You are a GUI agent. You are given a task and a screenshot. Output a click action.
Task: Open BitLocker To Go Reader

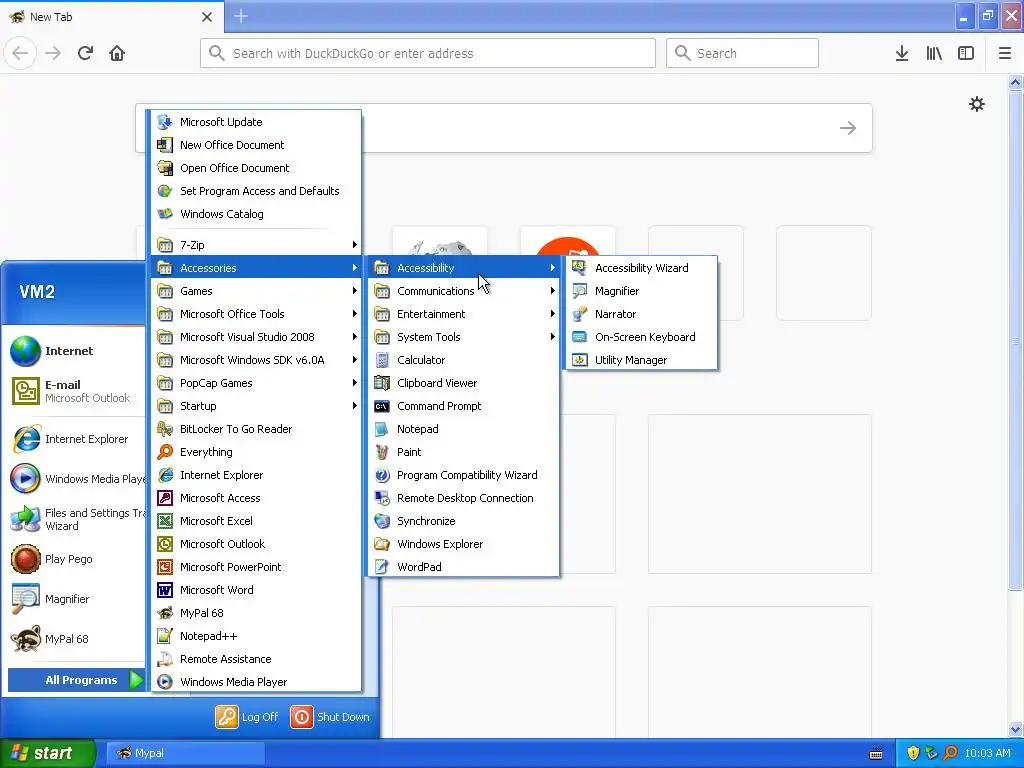tap(256, 429)
